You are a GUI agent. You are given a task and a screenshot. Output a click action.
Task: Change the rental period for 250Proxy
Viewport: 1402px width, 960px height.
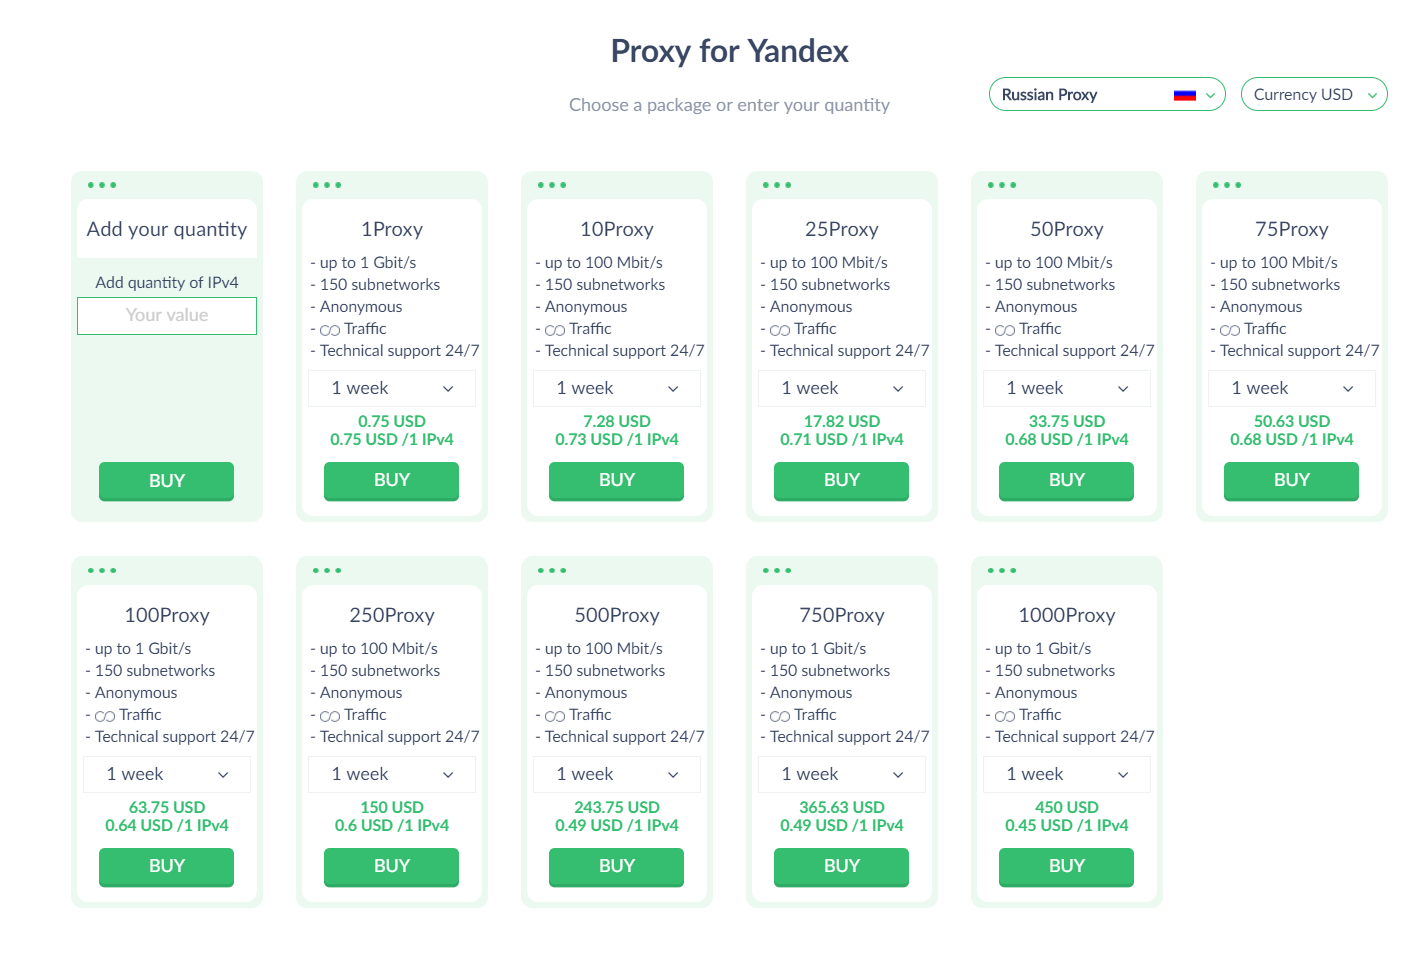coord(391,774)
